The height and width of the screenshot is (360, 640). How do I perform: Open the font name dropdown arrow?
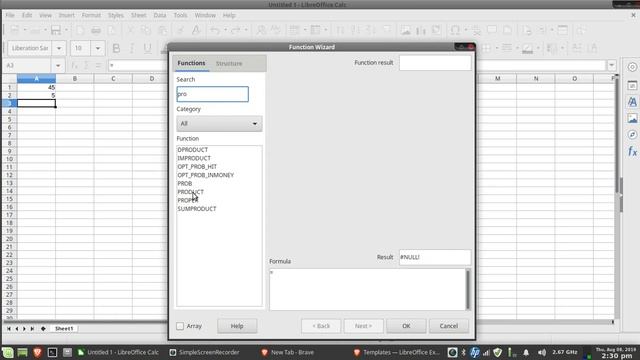pos(59,49)
